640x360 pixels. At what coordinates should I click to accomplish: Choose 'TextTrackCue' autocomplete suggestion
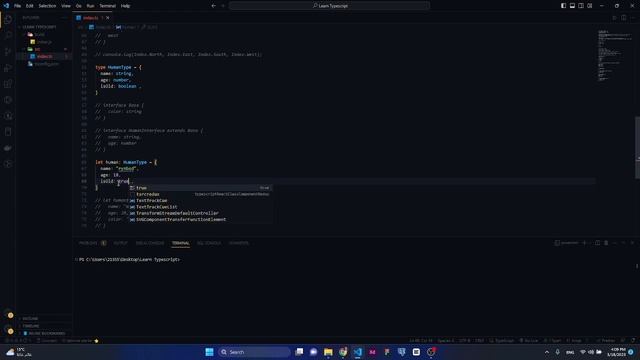click(200, 200)
